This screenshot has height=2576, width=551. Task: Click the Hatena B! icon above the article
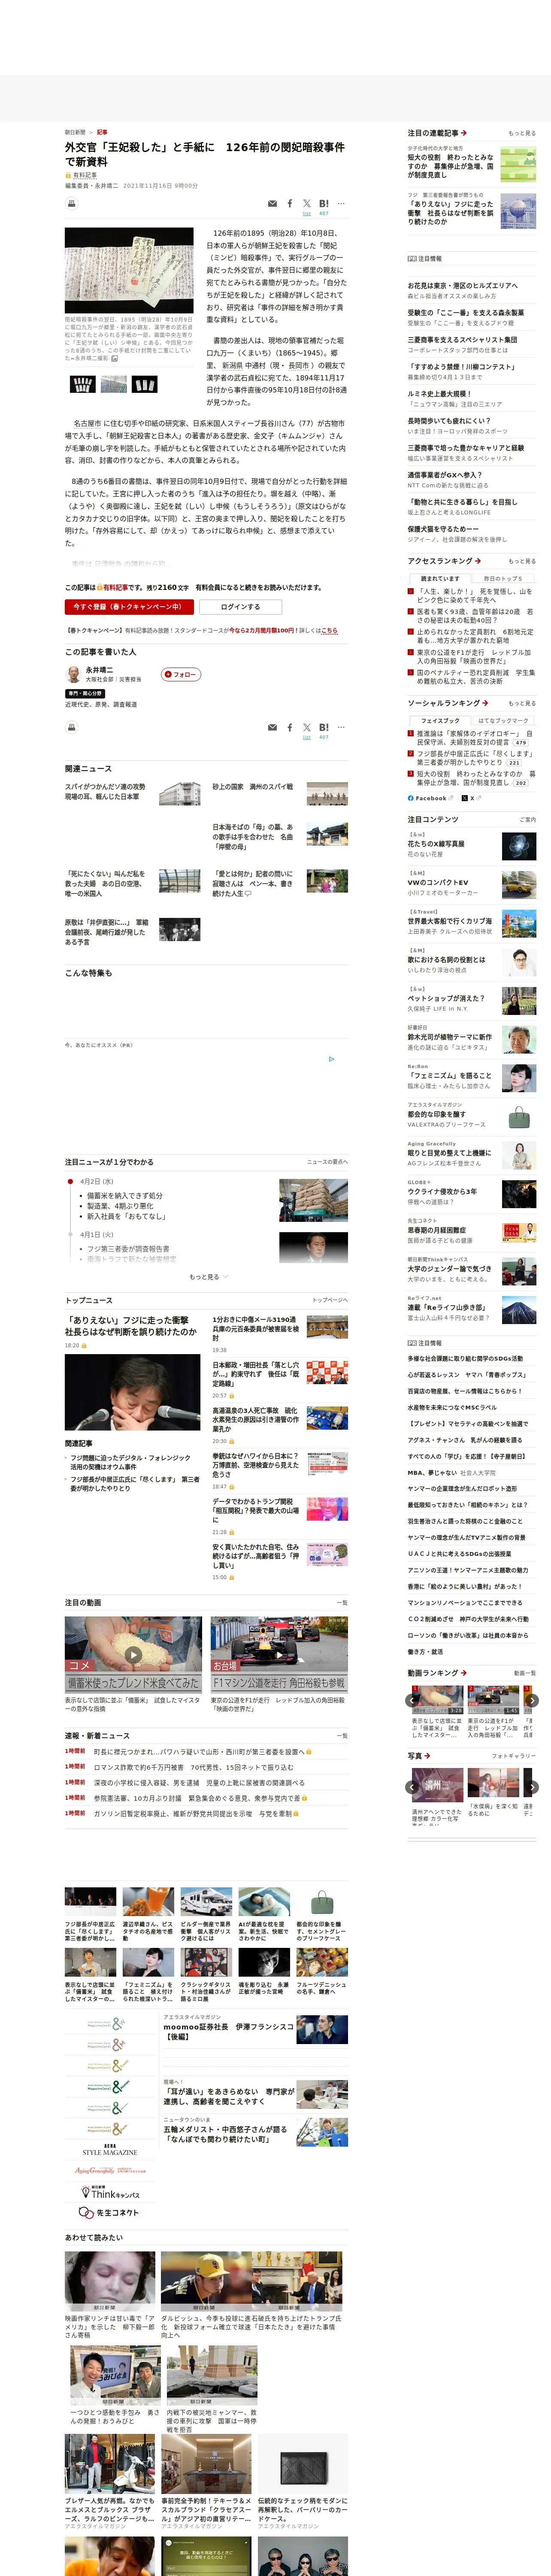click(324, 204)
